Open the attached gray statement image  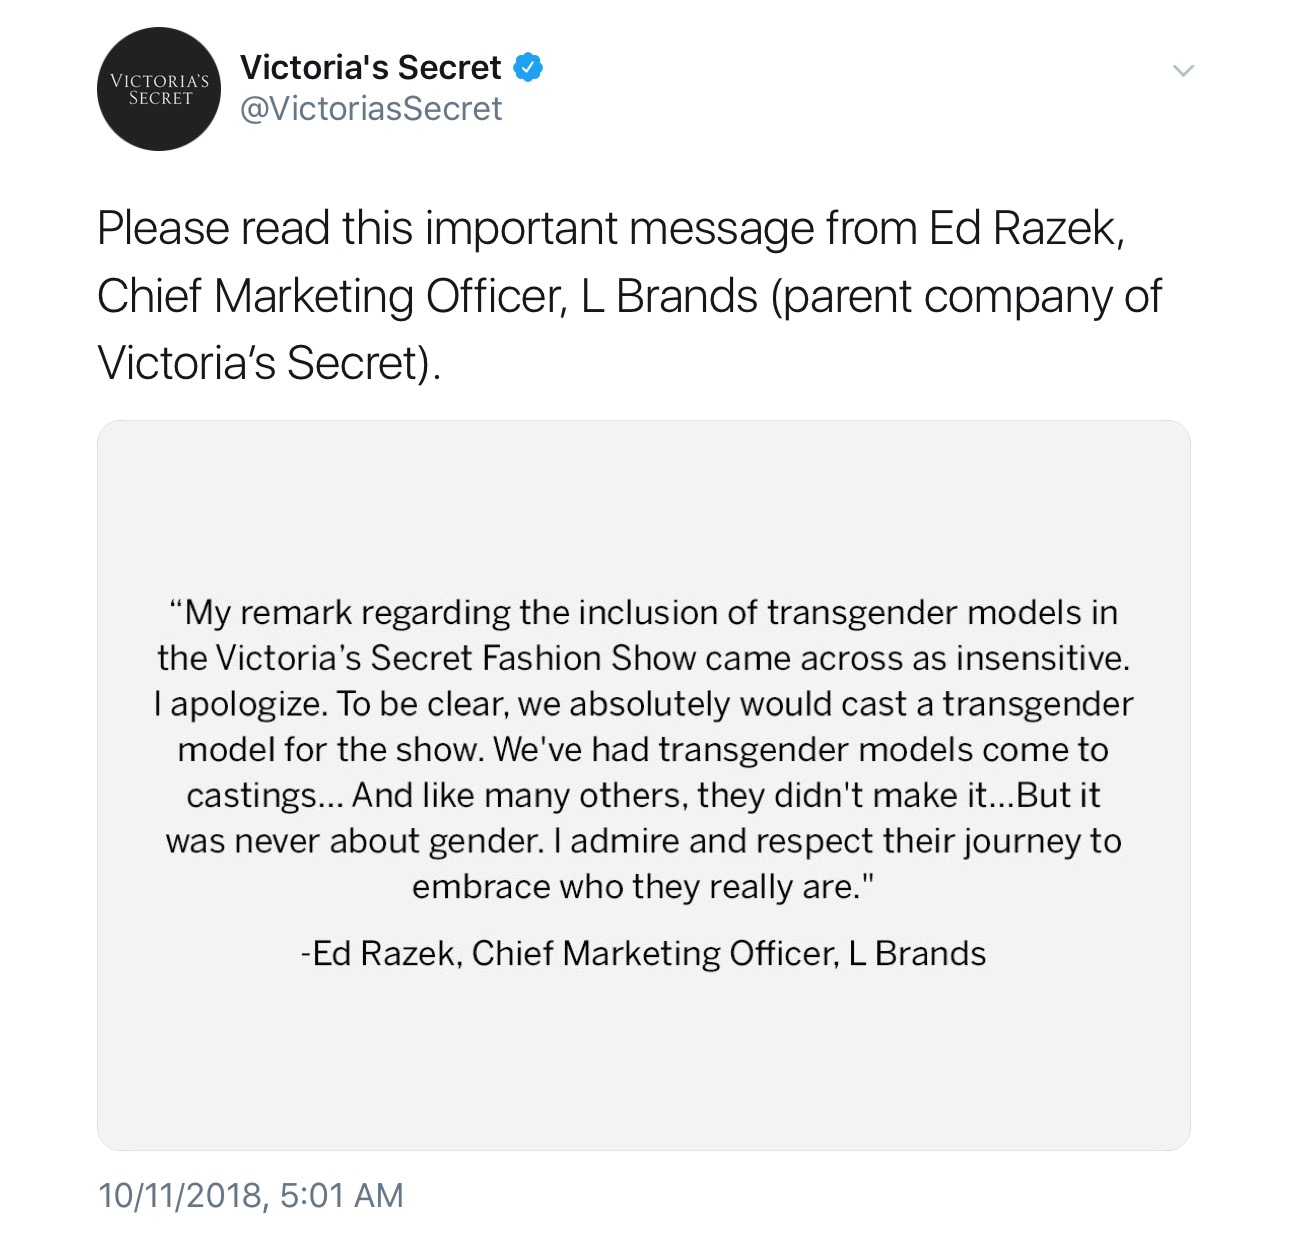click(644, 785)
